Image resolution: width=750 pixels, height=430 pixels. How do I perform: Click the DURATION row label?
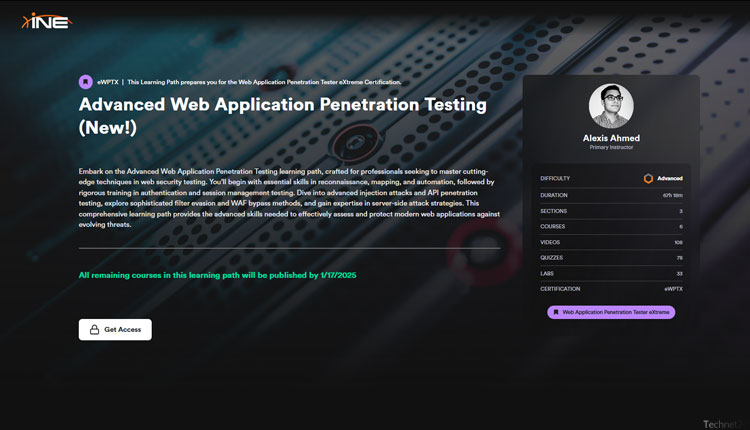(x=553, y=195)
